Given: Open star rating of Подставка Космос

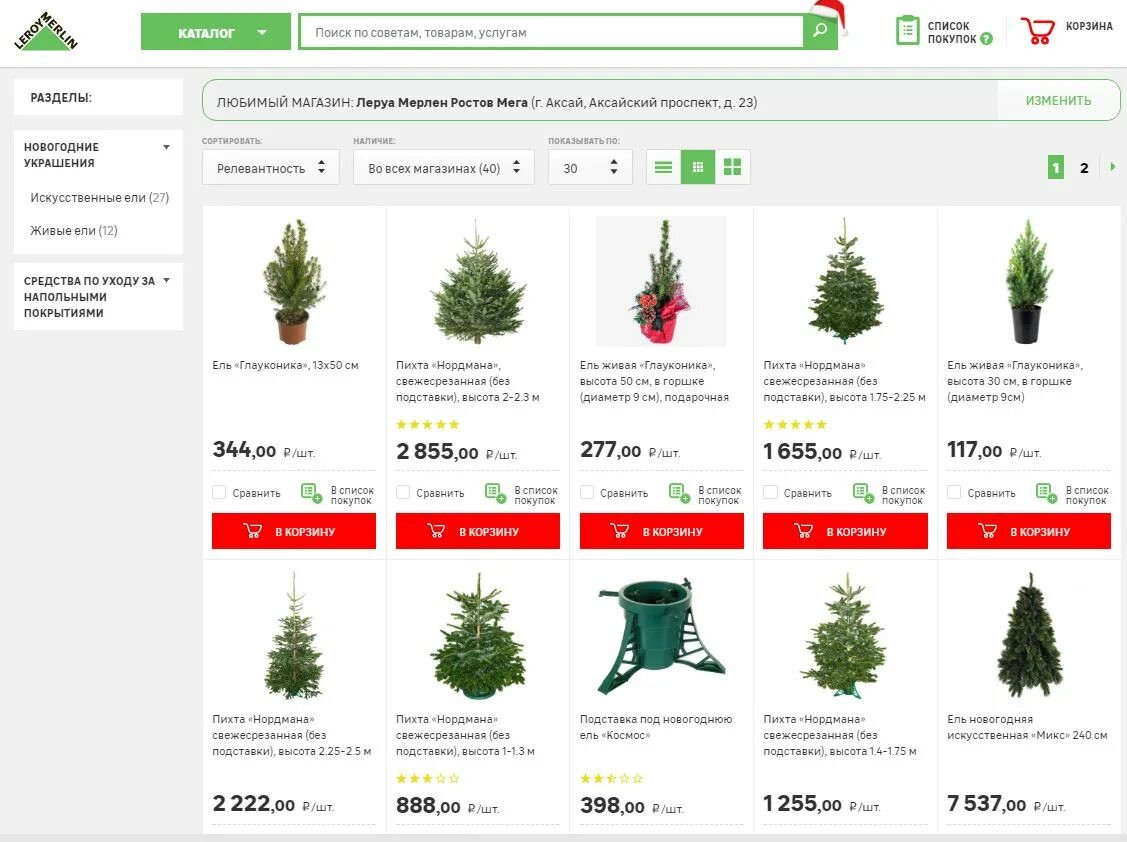Looking at the screenshot, I should pos(612,778).
